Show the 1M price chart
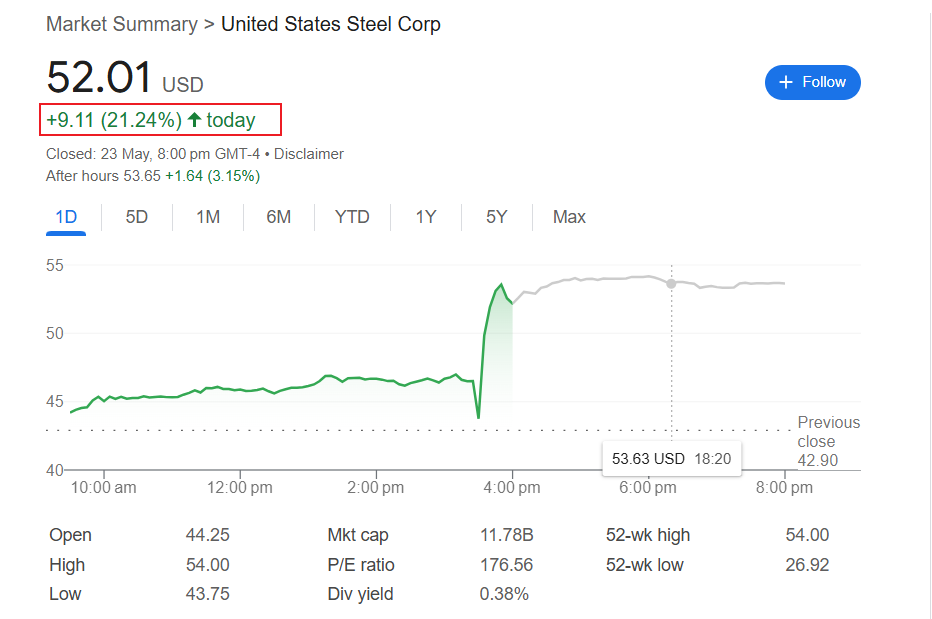Image resolution: width=932 pixels, height=619 pixels. tap(208, 217)
